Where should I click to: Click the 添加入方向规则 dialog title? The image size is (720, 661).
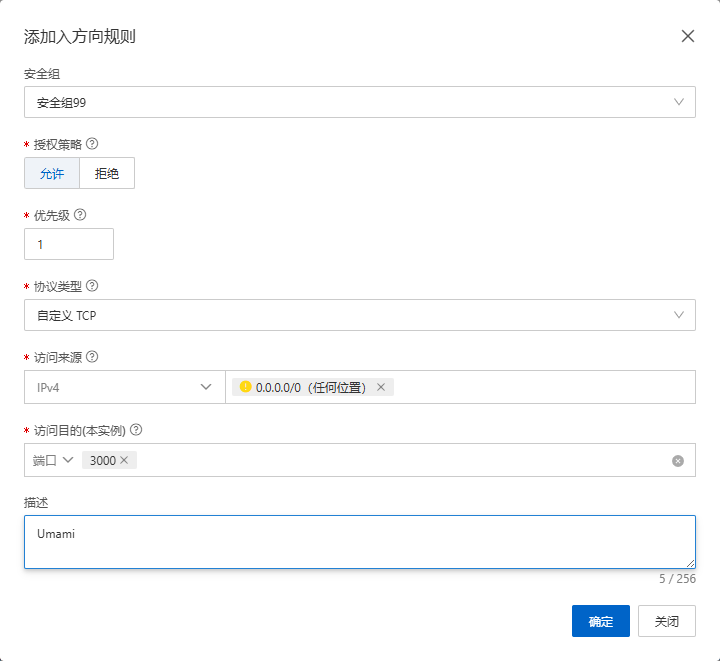click(x=79, y=36)
